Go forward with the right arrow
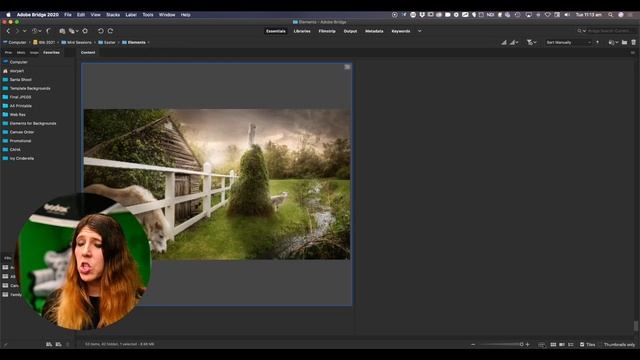 pos(17,31)
